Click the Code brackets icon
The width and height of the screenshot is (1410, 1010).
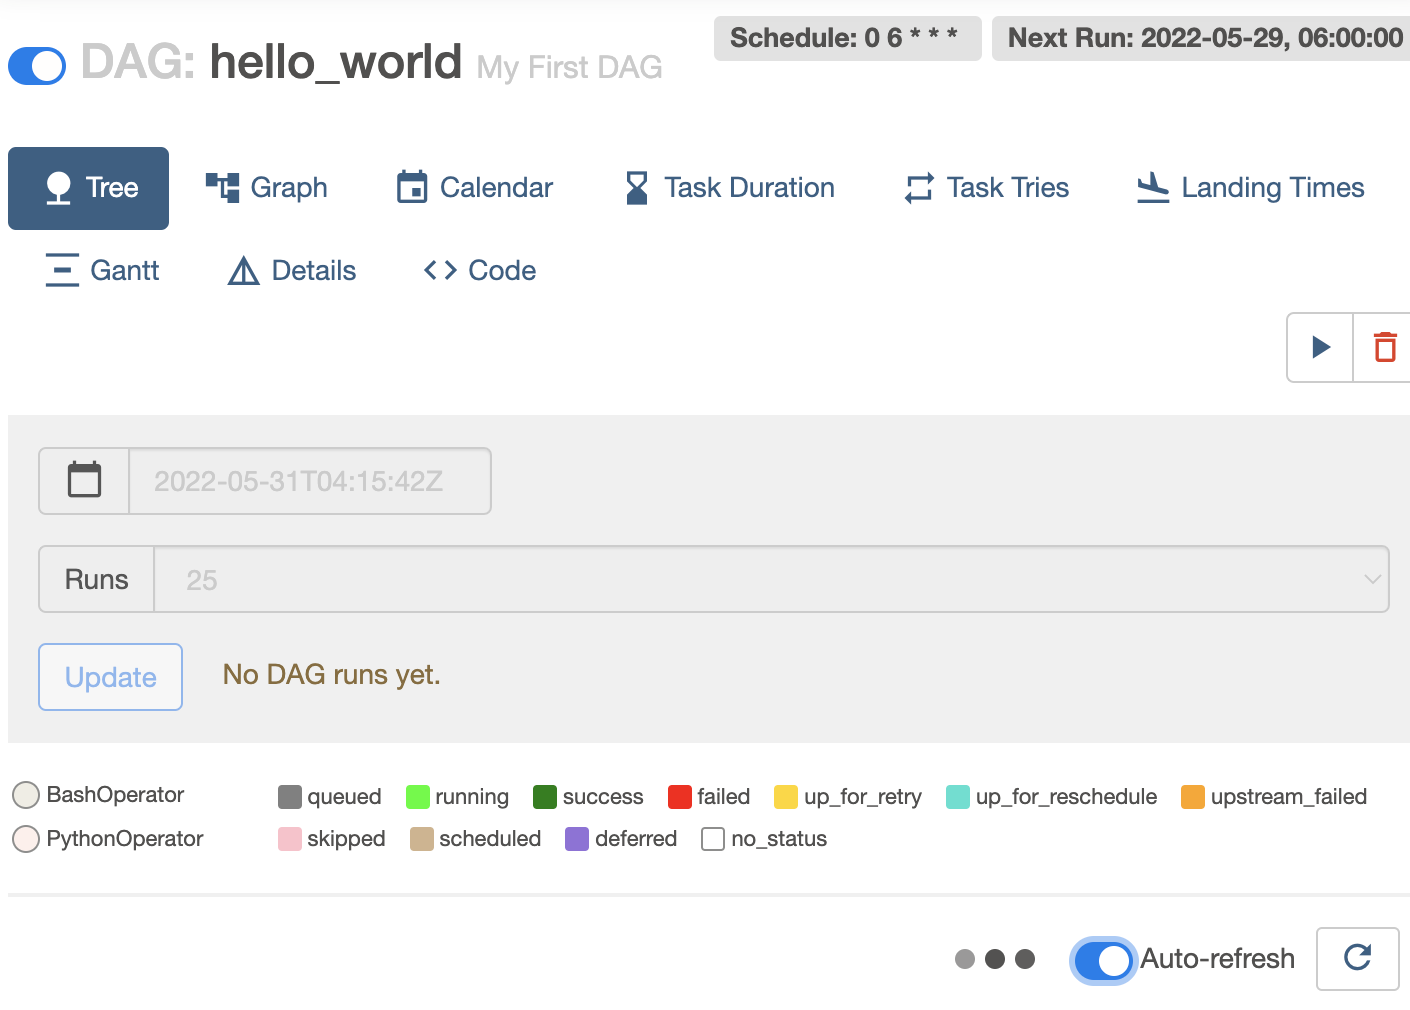coord(440,270)
